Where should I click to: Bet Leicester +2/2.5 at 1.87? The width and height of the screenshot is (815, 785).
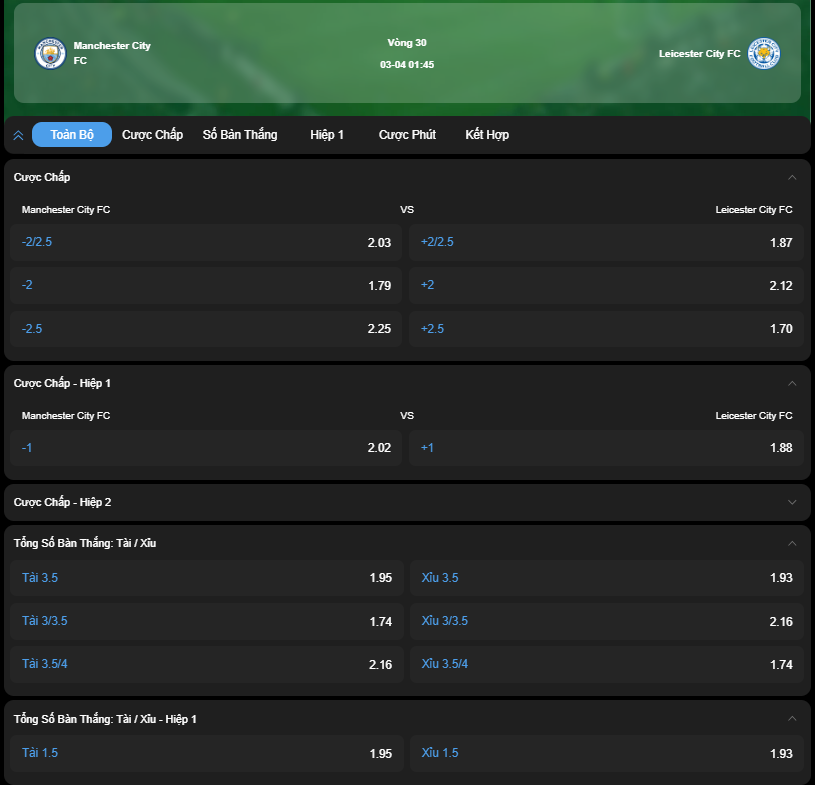(606, 242)
